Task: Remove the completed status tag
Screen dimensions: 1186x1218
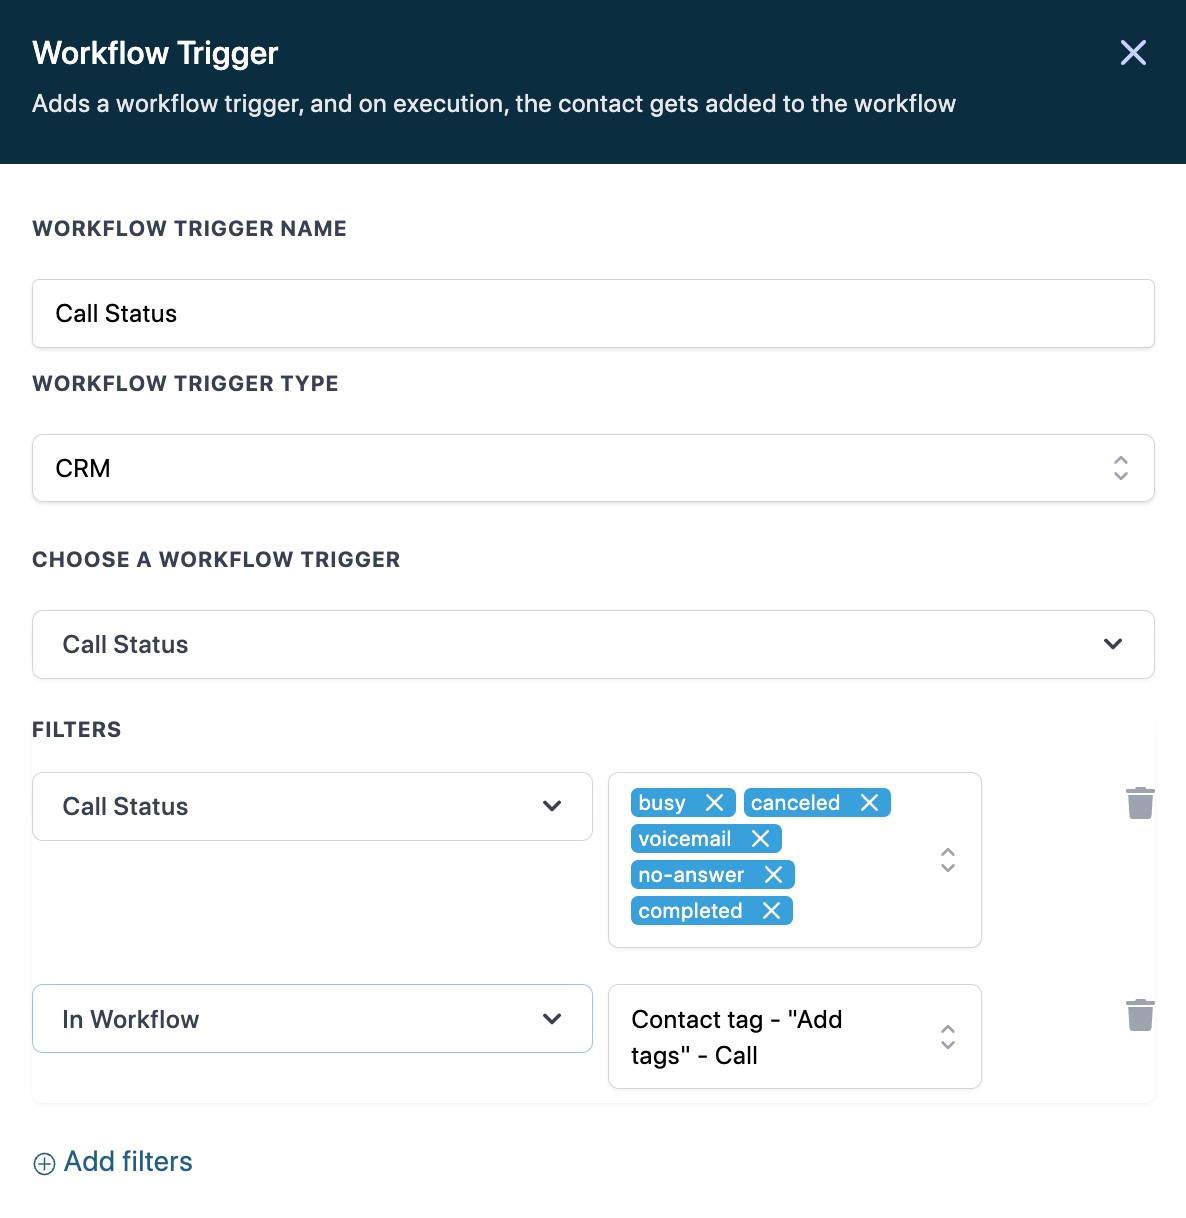Action: [771, 911]
